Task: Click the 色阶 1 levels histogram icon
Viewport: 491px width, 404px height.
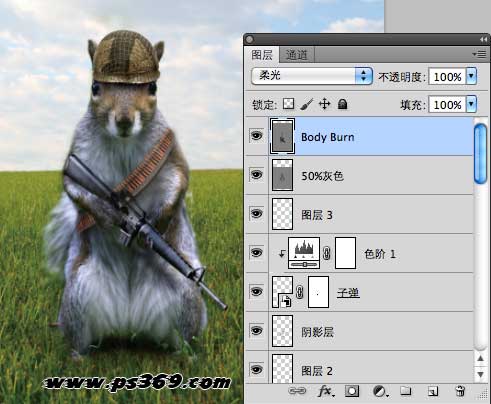Action: coord(304,253)
